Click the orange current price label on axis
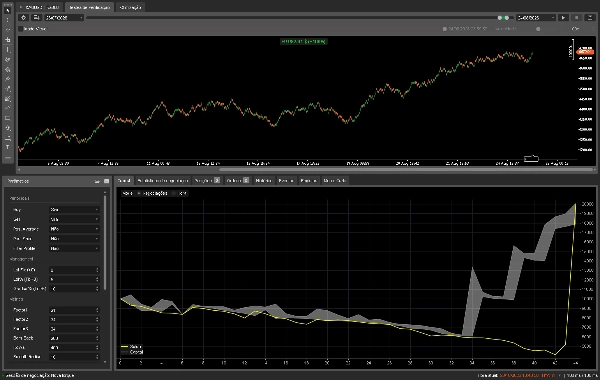This screenshot has height=380, width=600. coord(585,52)
